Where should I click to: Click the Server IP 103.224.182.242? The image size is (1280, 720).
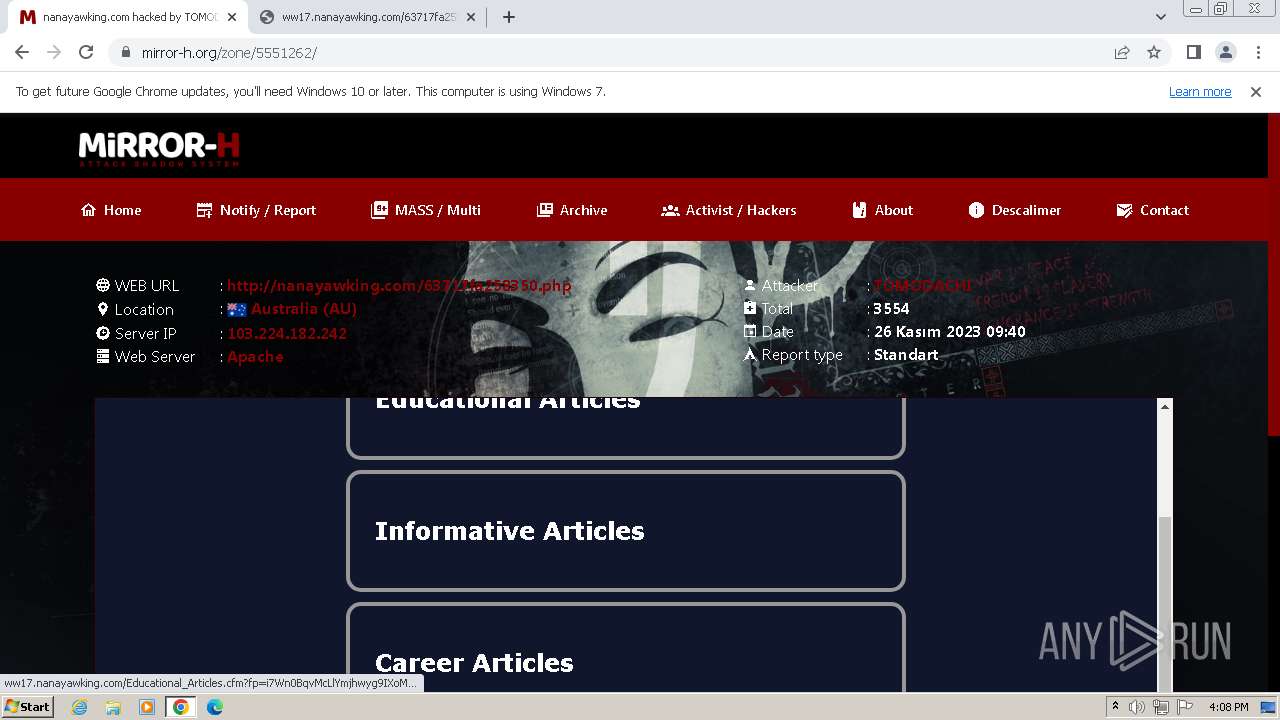pos(287,333)
